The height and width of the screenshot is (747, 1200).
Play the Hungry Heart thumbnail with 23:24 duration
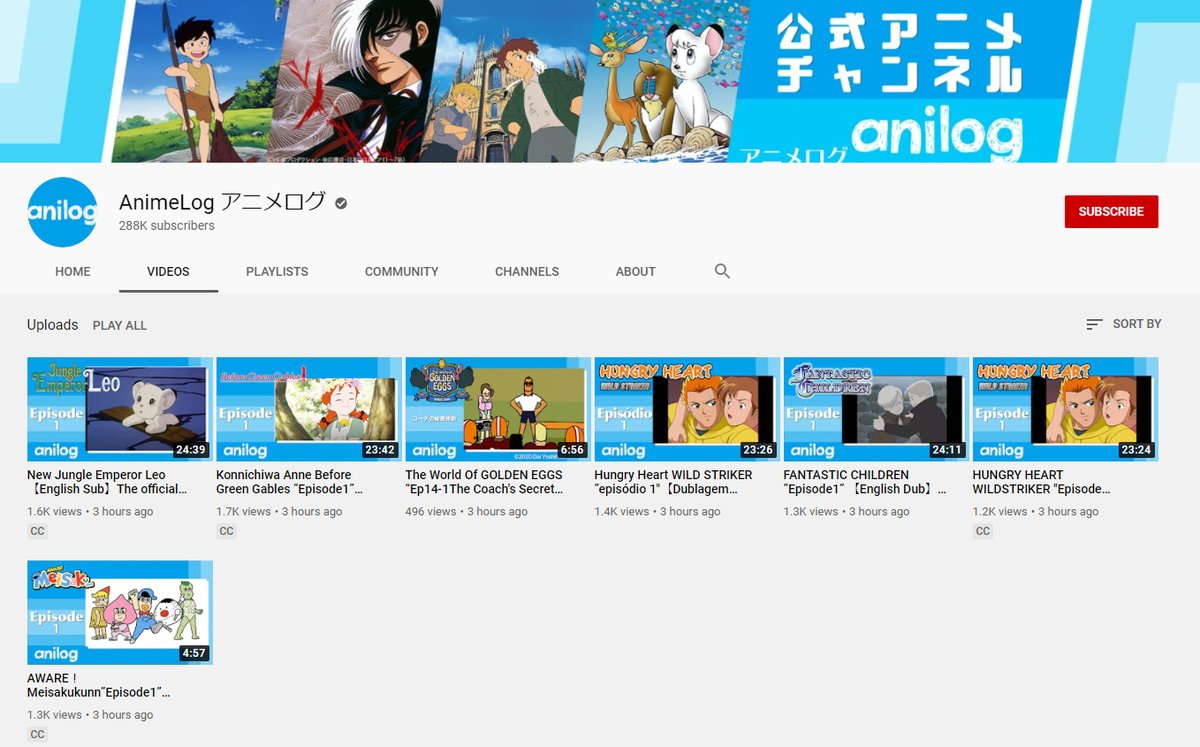coord(1065,409)
